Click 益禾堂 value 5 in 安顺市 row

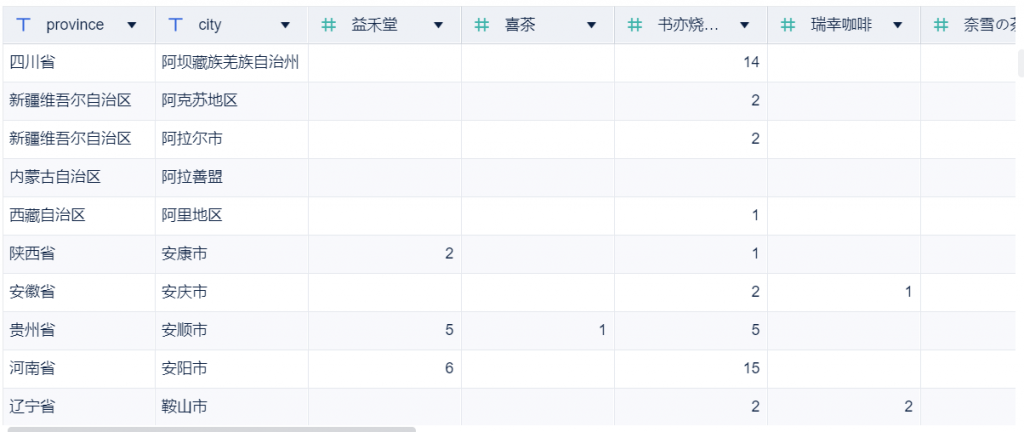coord(449,330)
